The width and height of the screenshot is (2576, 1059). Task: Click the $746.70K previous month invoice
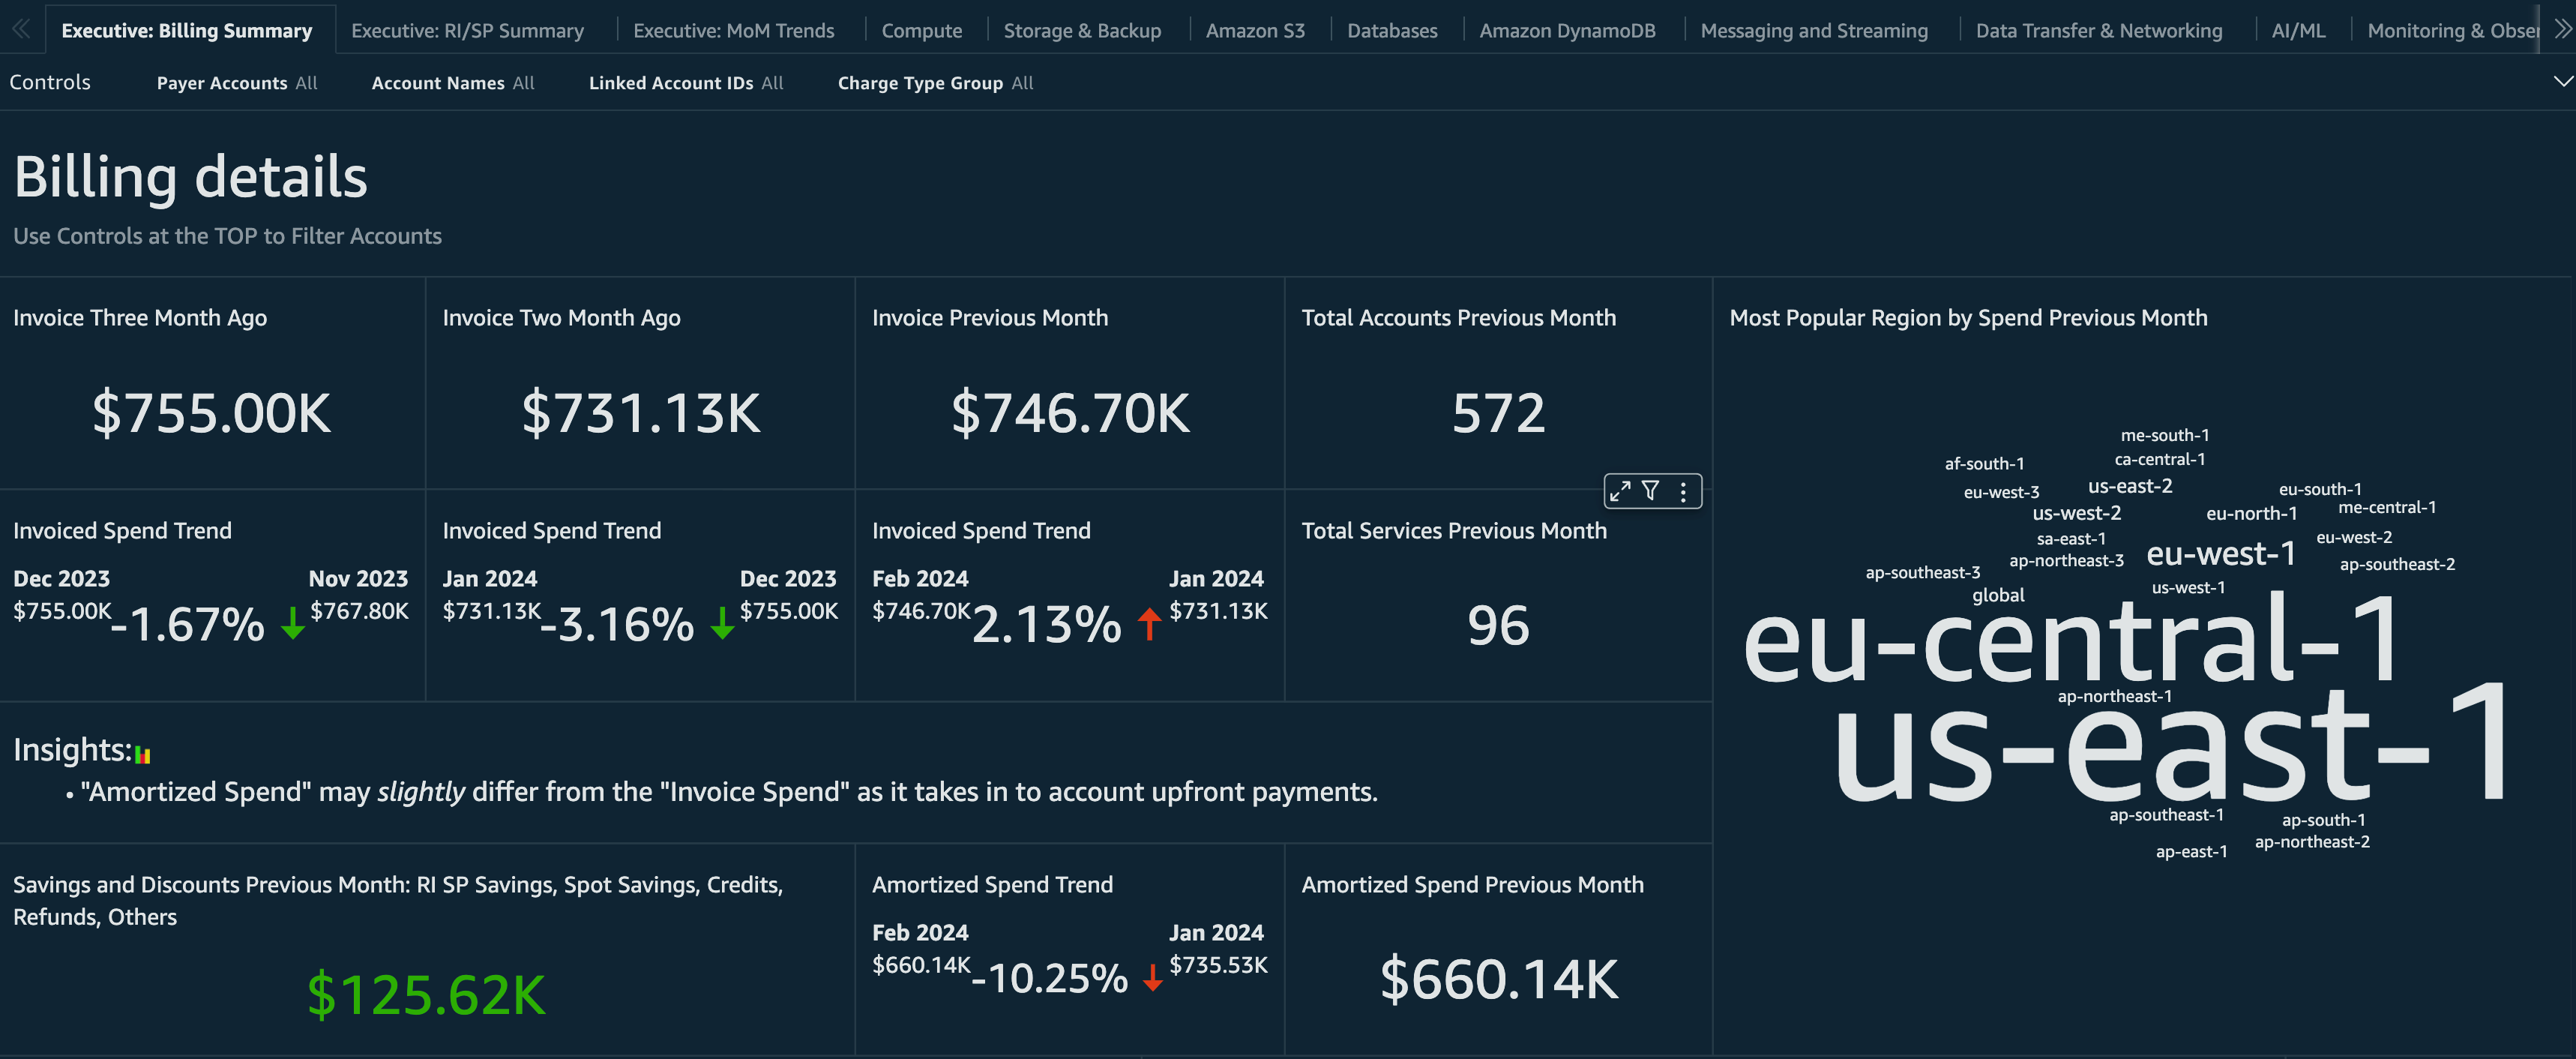[1070, 413]
